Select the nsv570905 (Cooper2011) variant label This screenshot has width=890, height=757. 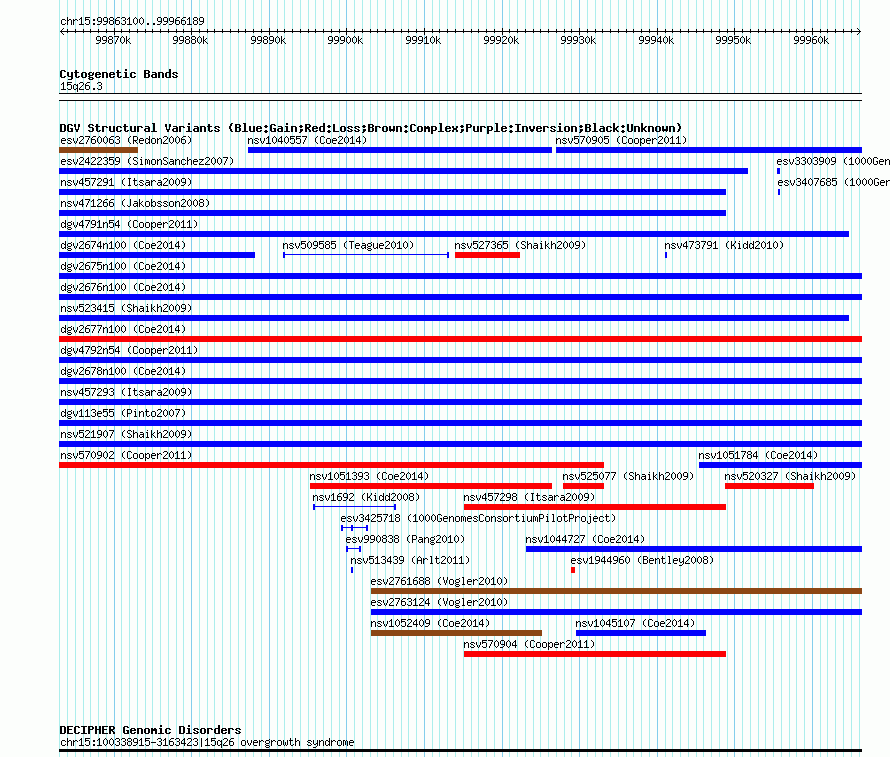click(621, 140)
